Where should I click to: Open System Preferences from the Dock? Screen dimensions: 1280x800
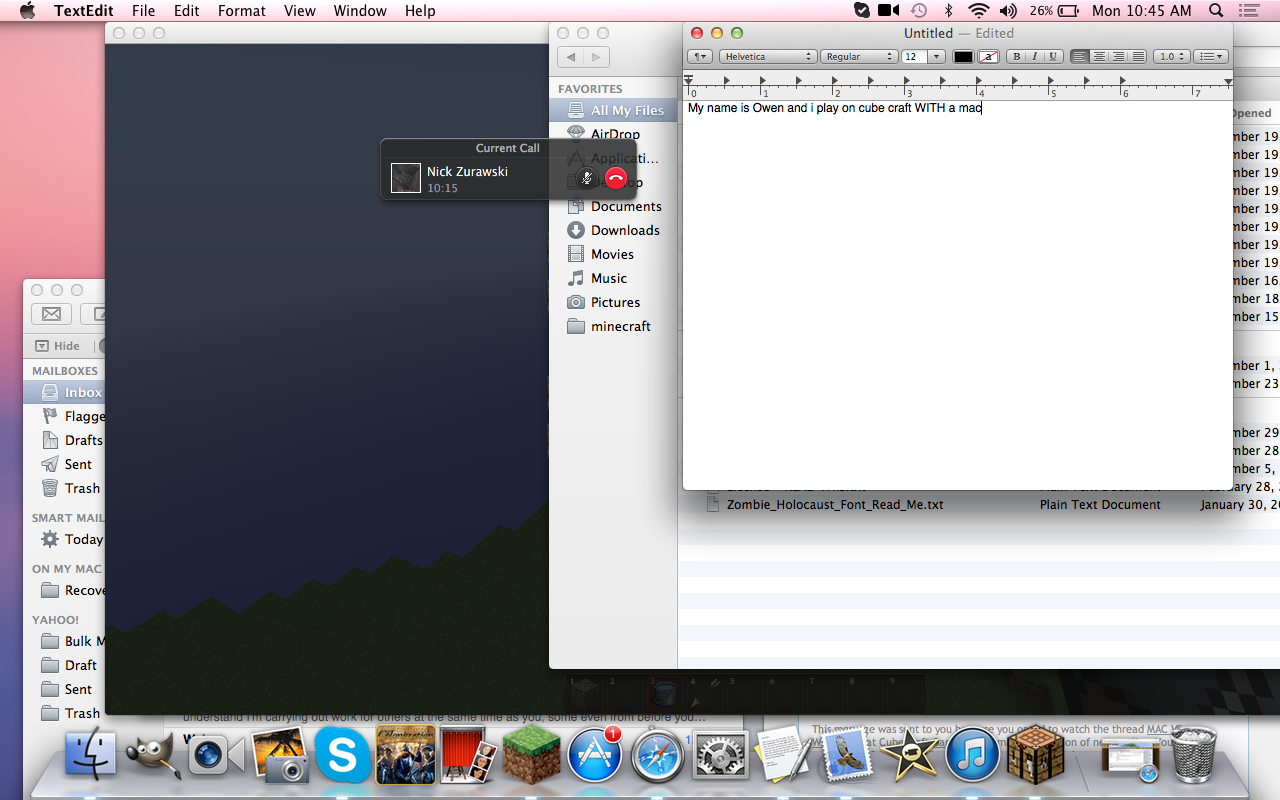[x=719, y=754]
